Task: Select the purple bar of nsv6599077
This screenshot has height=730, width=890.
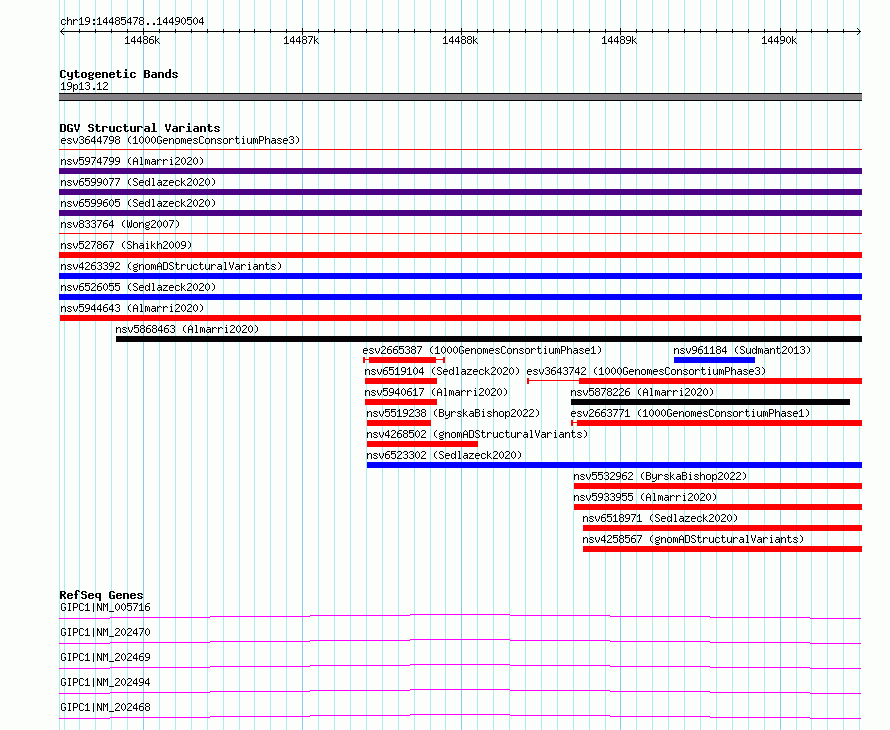Action: [460, 192]
